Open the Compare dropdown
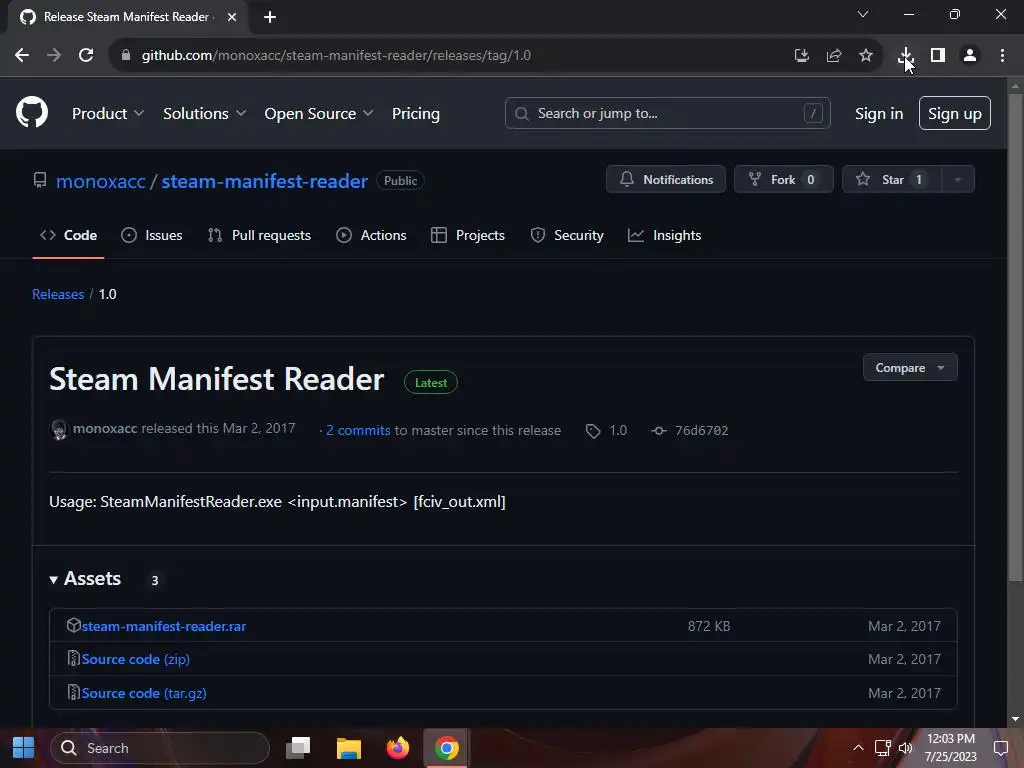Image resolution: width=1024 pixels, height=768 pixels. pos(910,368)
